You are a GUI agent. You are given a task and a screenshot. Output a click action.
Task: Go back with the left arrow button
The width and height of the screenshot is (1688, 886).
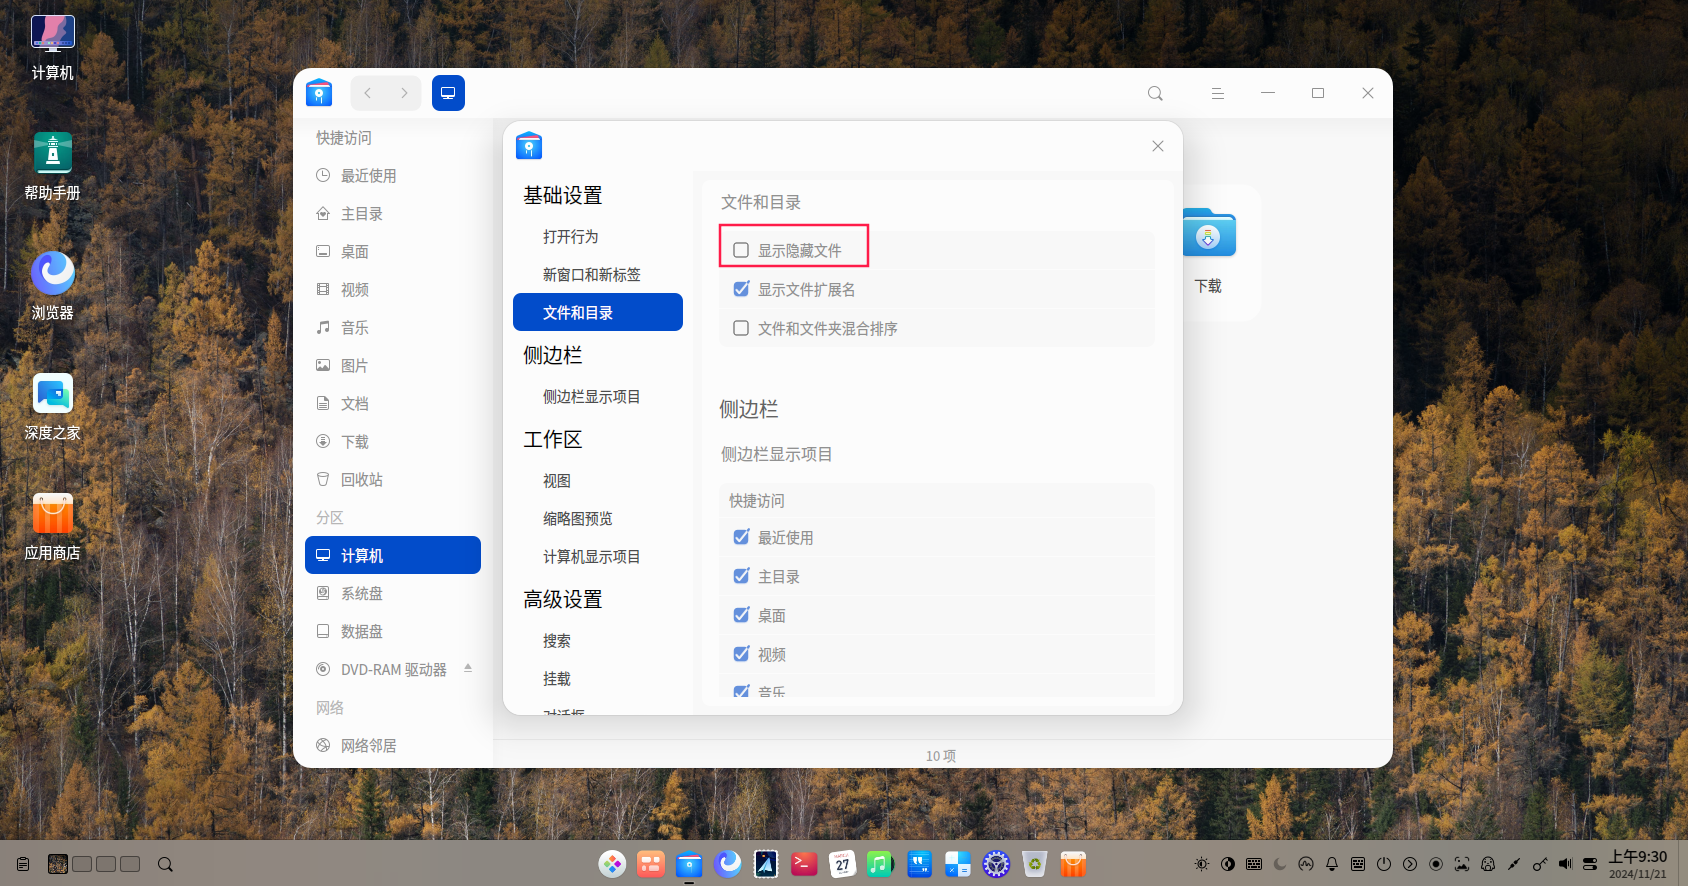pyautogui.click(x=368, y=93)
